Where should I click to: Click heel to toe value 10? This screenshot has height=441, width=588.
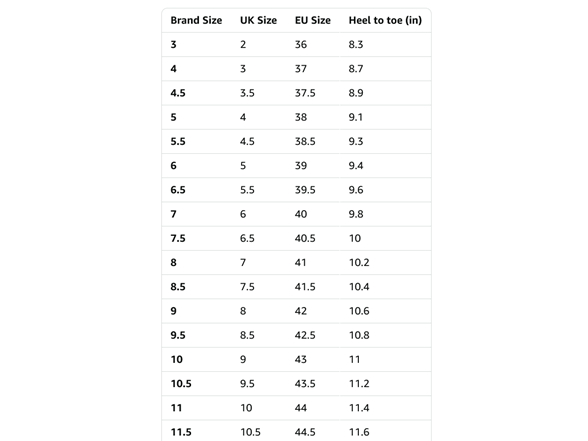(355, 238)
